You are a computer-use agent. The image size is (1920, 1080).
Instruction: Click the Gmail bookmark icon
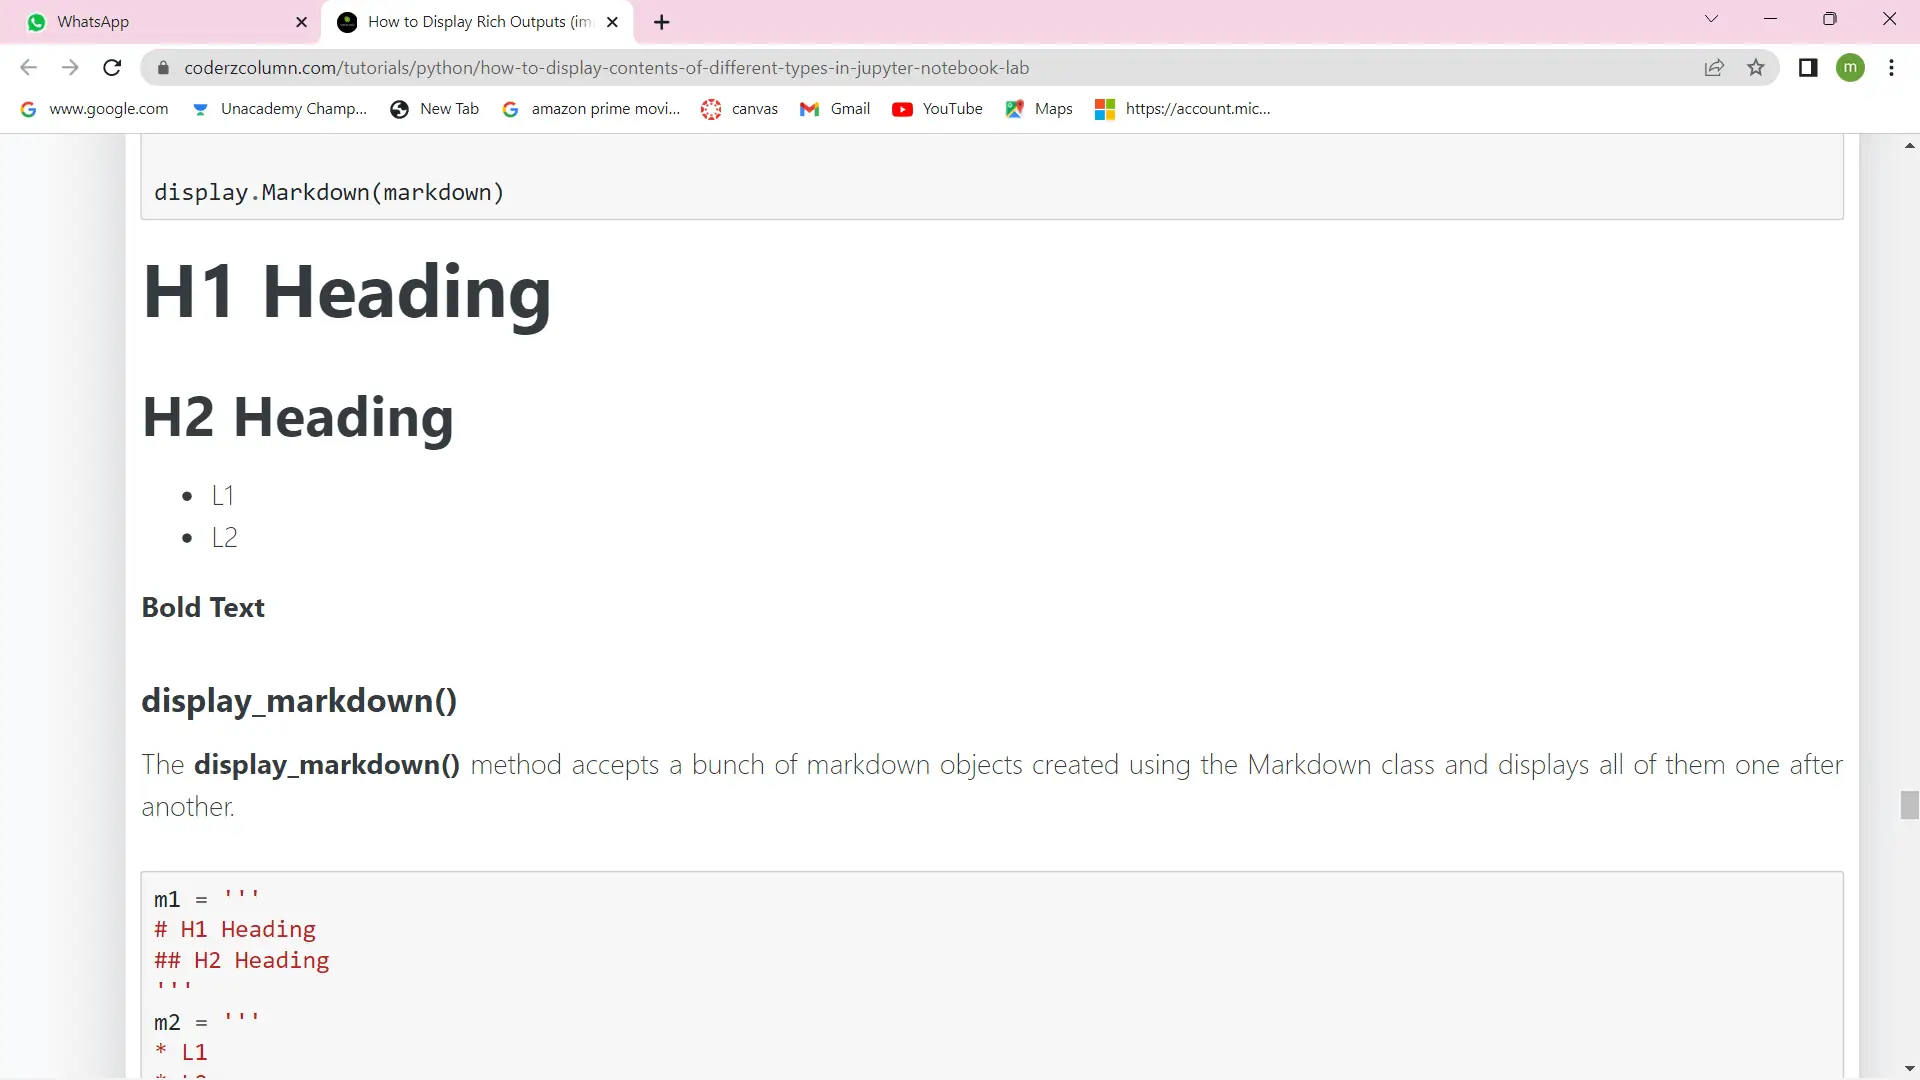tap(808, 108)
